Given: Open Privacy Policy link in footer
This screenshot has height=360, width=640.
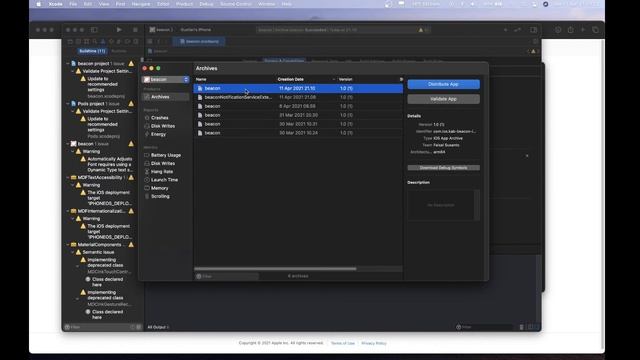Looking at the screenshot, I should pyautogui.click(x=373, y=343).
